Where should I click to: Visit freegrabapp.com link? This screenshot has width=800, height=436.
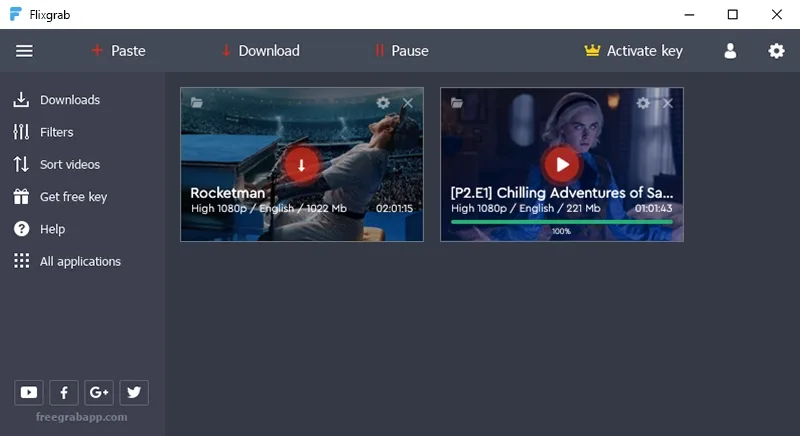click(82, 417)
